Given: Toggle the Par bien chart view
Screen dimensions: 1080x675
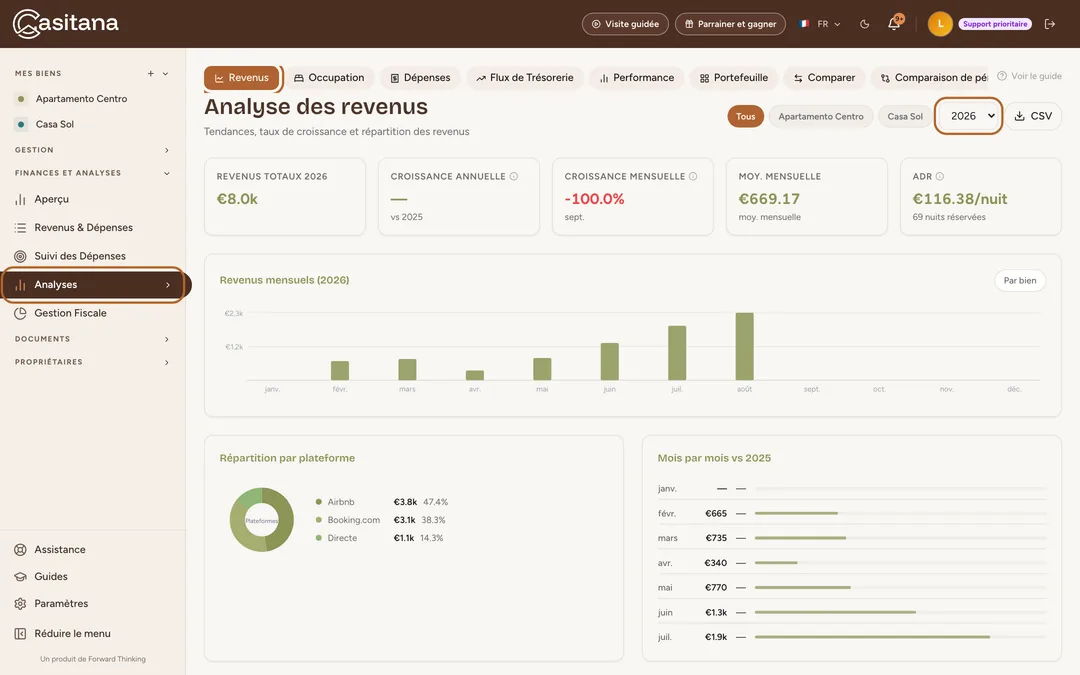Looking at the screenshot, I should pos(1019,280).
